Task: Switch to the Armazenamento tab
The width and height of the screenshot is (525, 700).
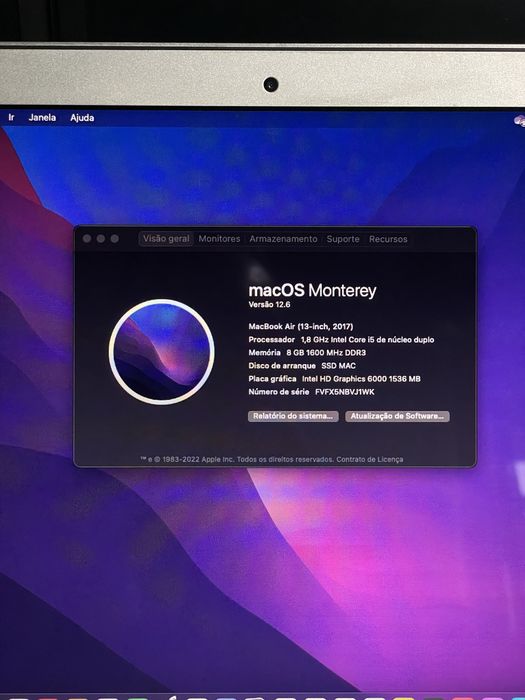Action: pyautogui.click(x=283, y=239)
